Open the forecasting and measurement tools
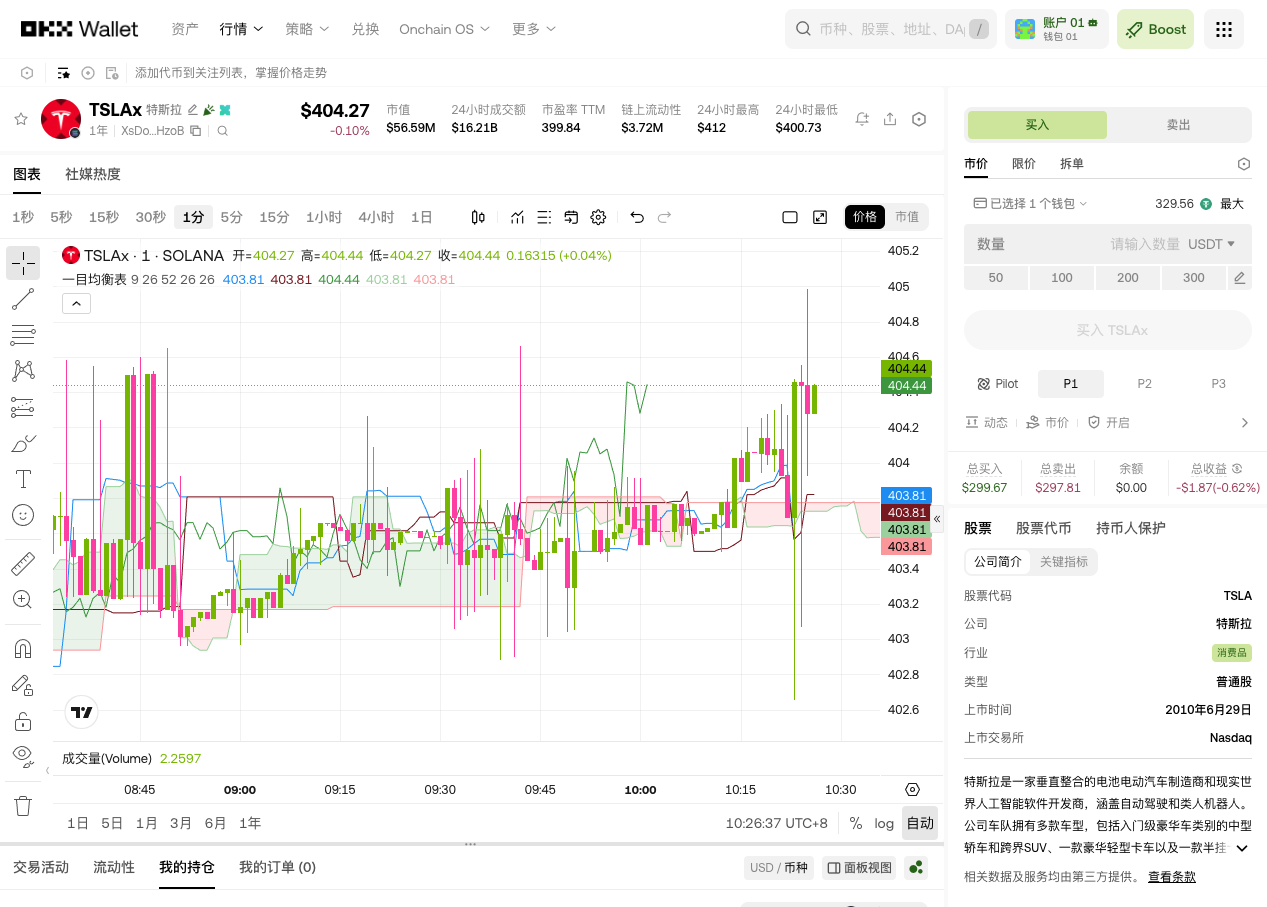The width and height of the screenshot is (1267, 907). tap(22, 407)
